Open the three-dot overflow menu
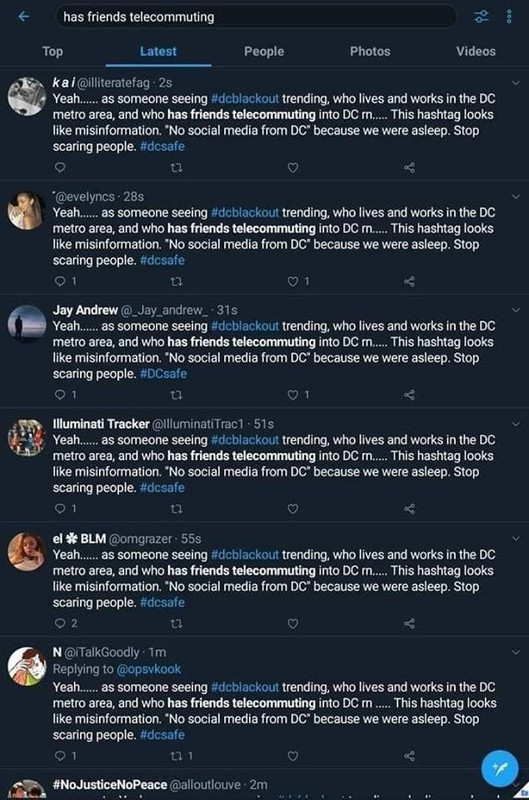The width and height of the screenshot is (529, 800). (x=509, y=17)
